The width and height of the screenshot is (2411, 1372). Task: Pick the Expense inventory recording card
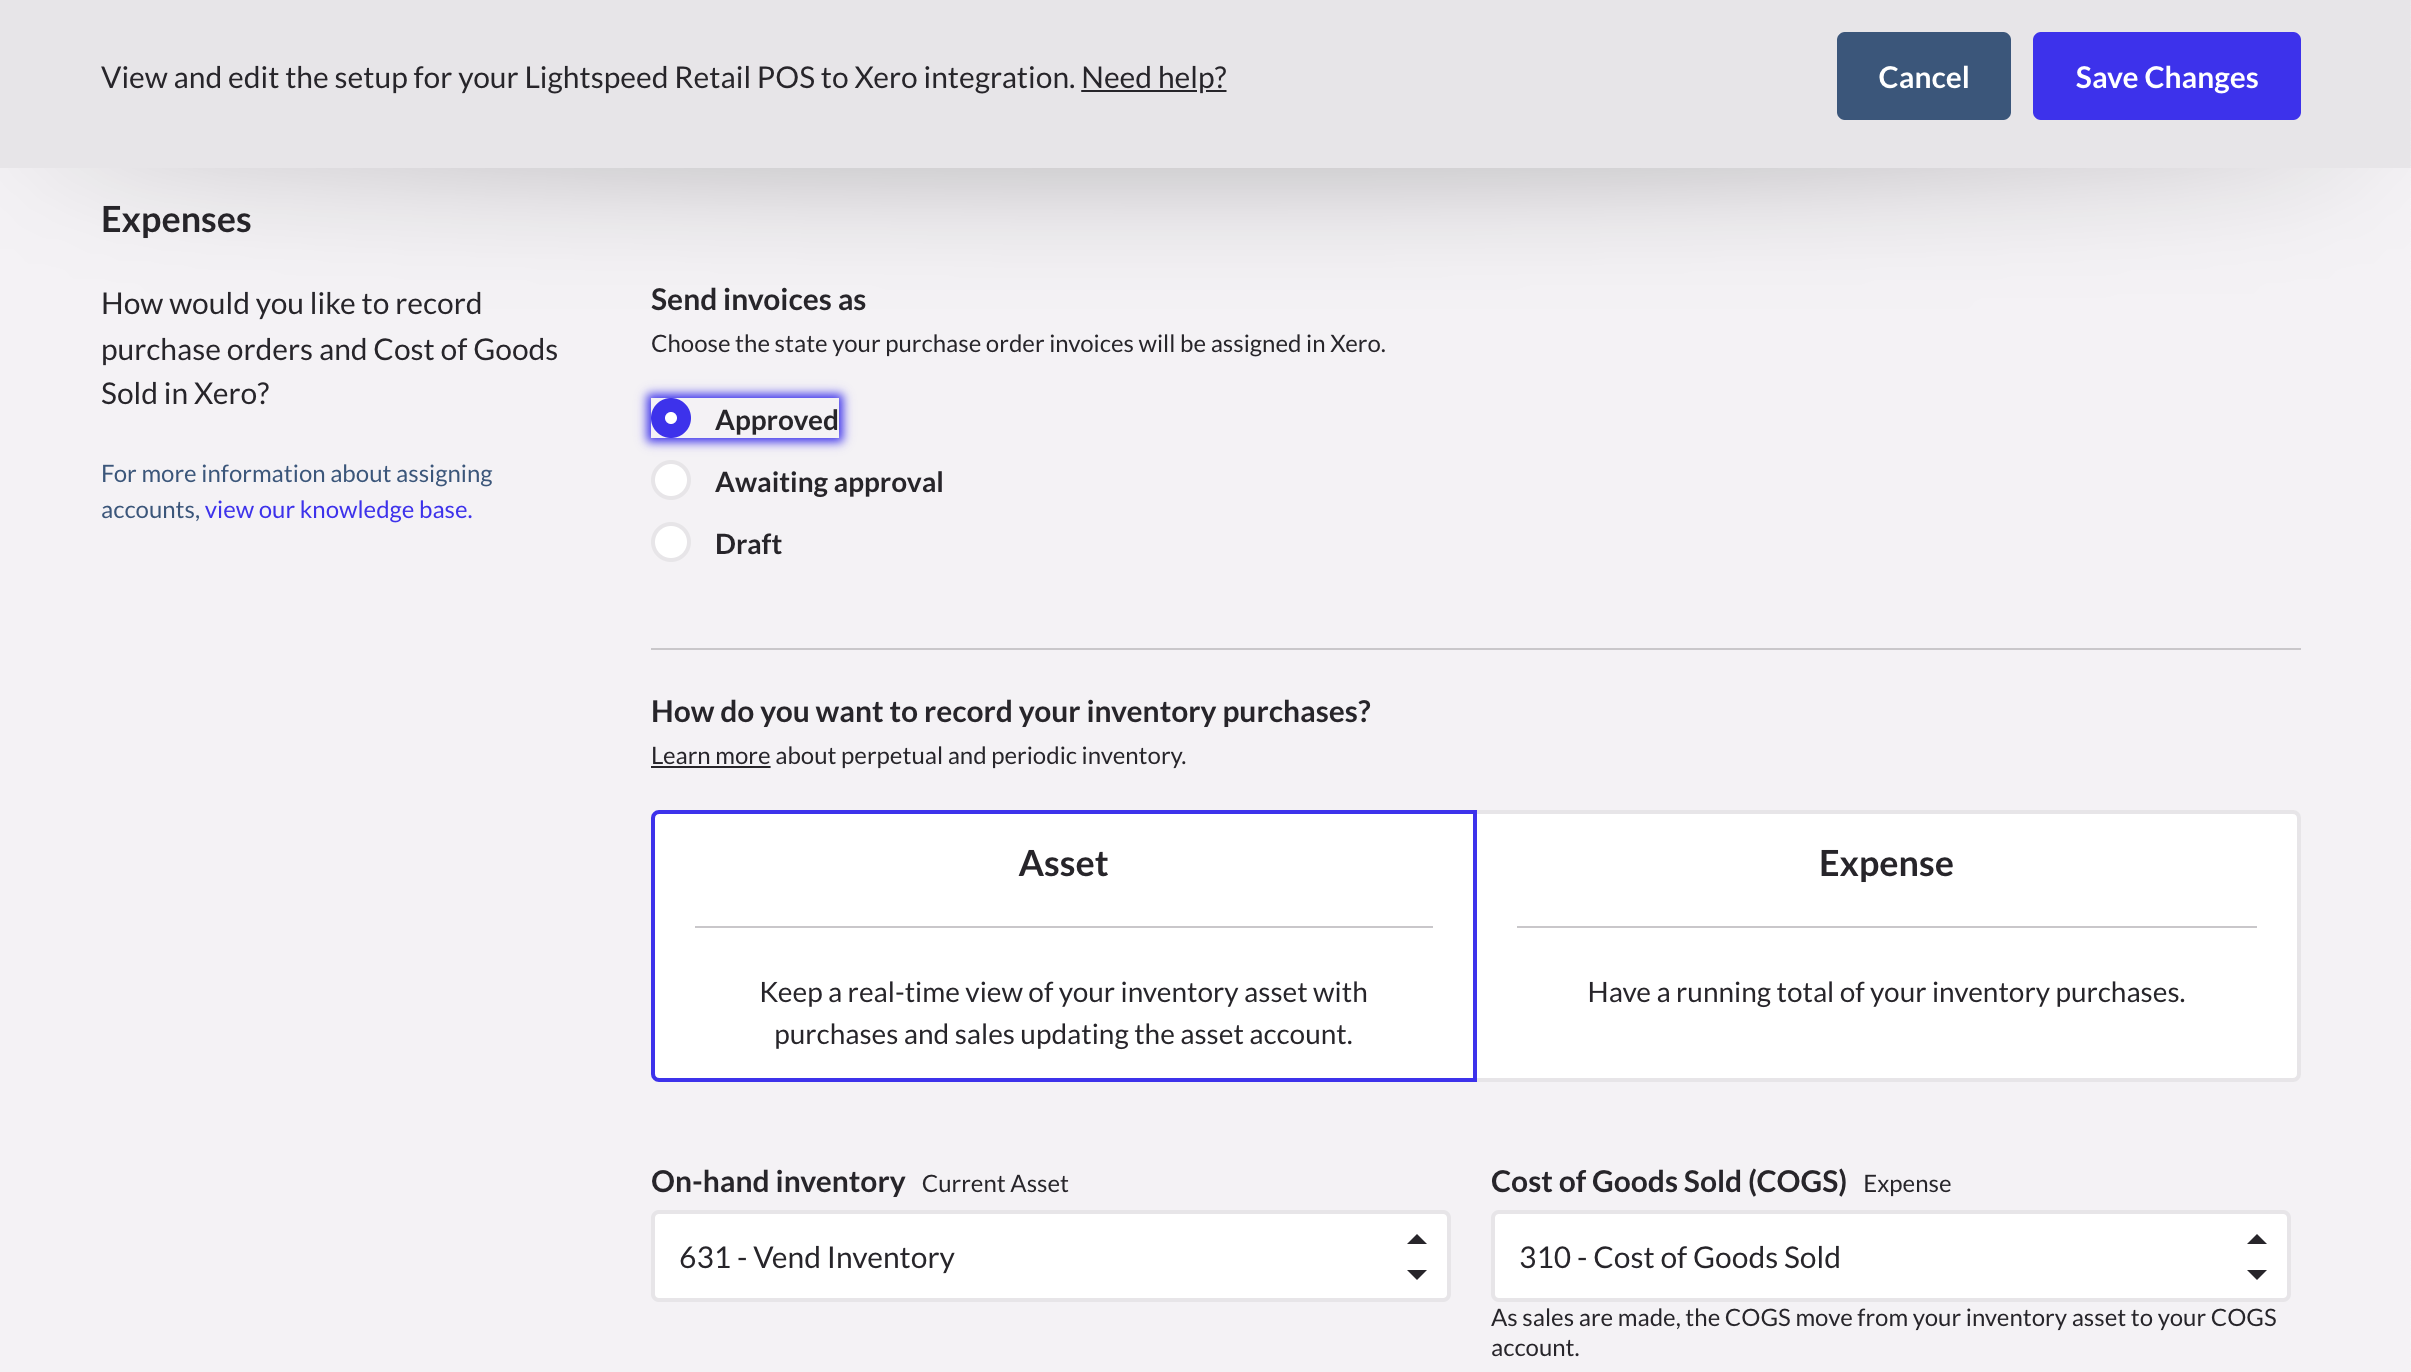pos(1887,945)
